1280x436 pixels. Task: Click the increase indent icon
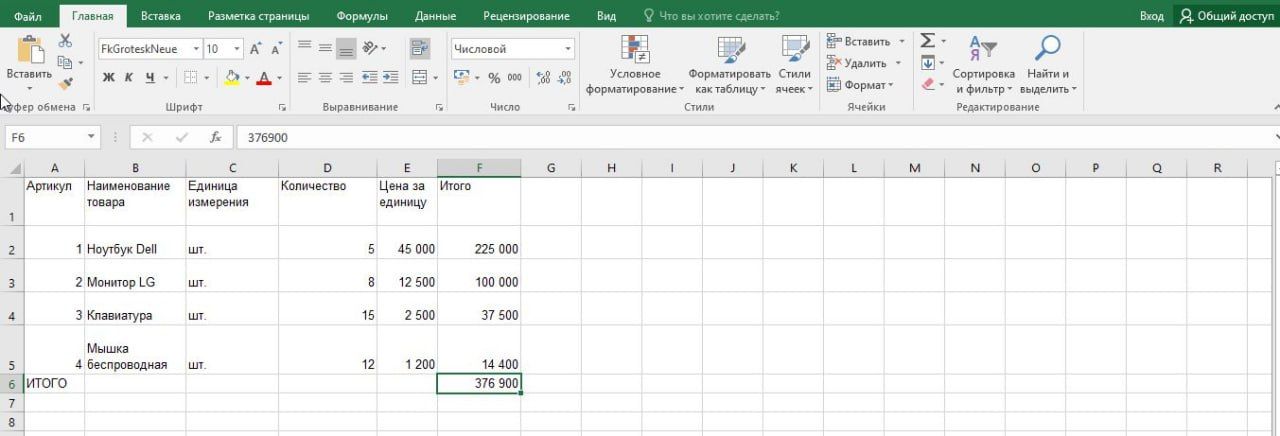[389, 78]
